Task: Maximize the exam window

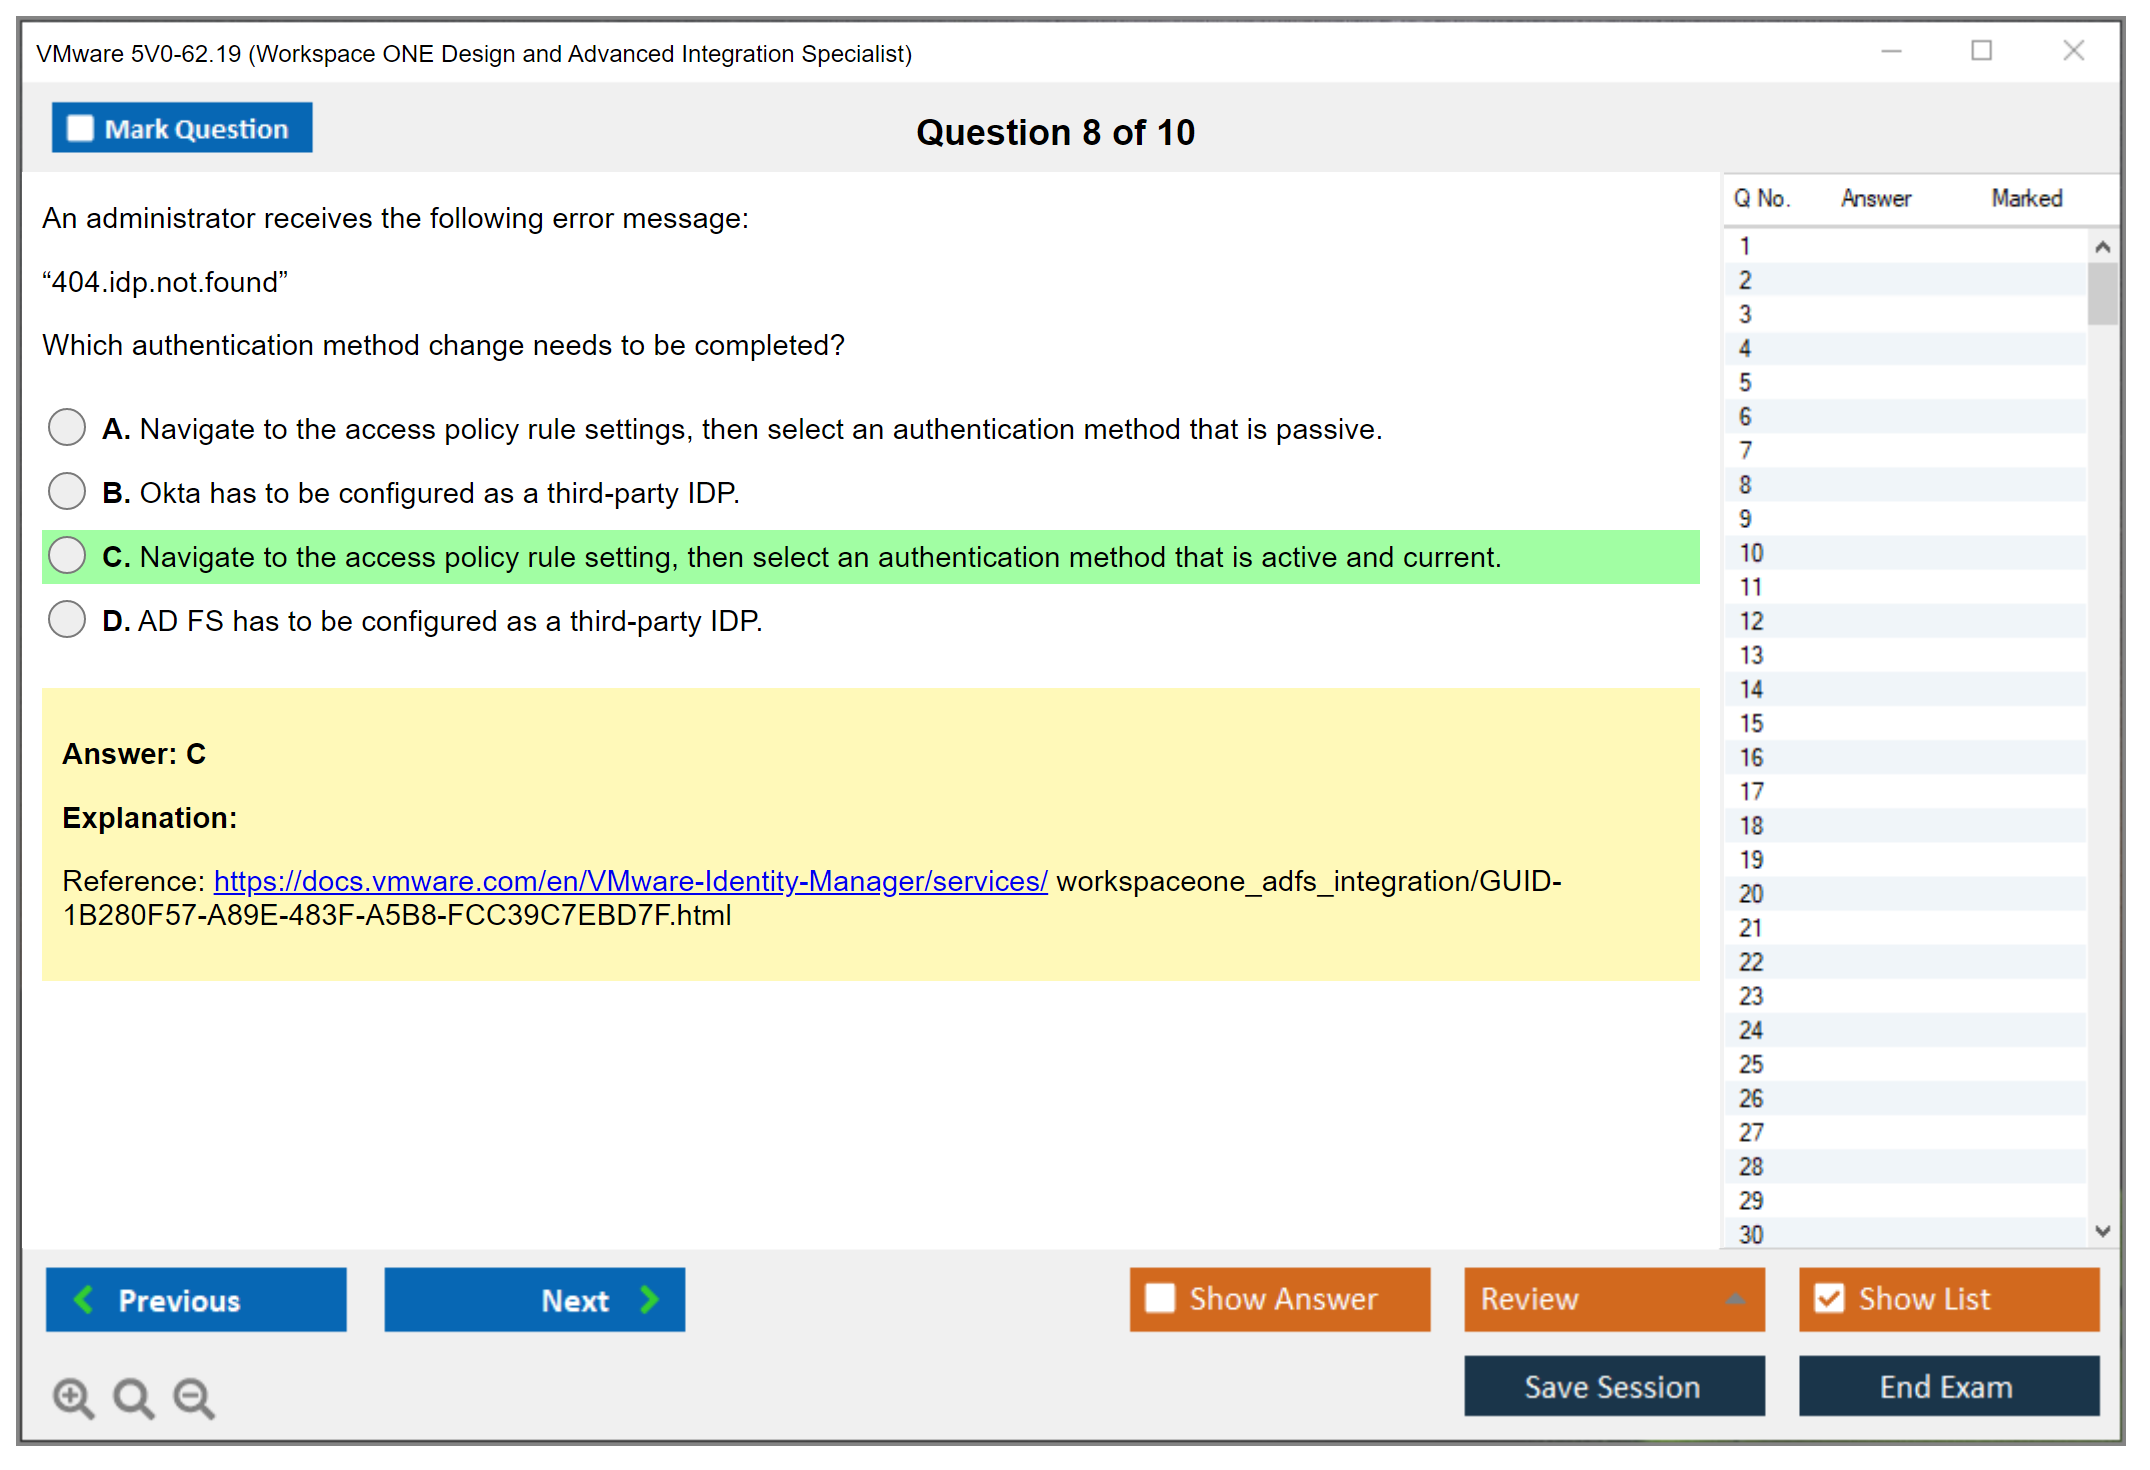Action: 1981,51
